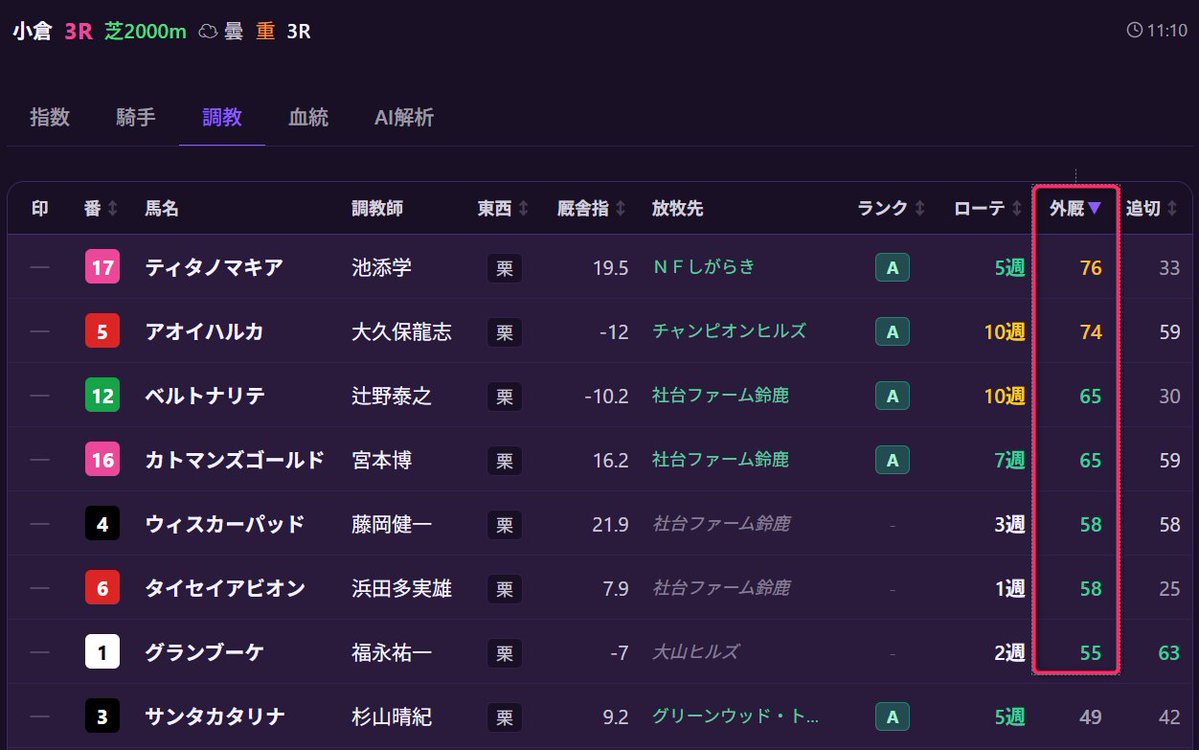Click the clock icon beside 11:10
The image size is (1199, 750).
click(1135, 30)
